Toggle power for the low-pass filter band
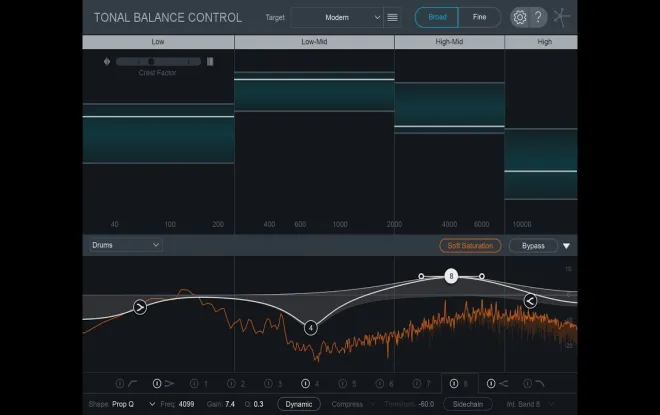The image size is (660, 415). click(x=527, y=383)
